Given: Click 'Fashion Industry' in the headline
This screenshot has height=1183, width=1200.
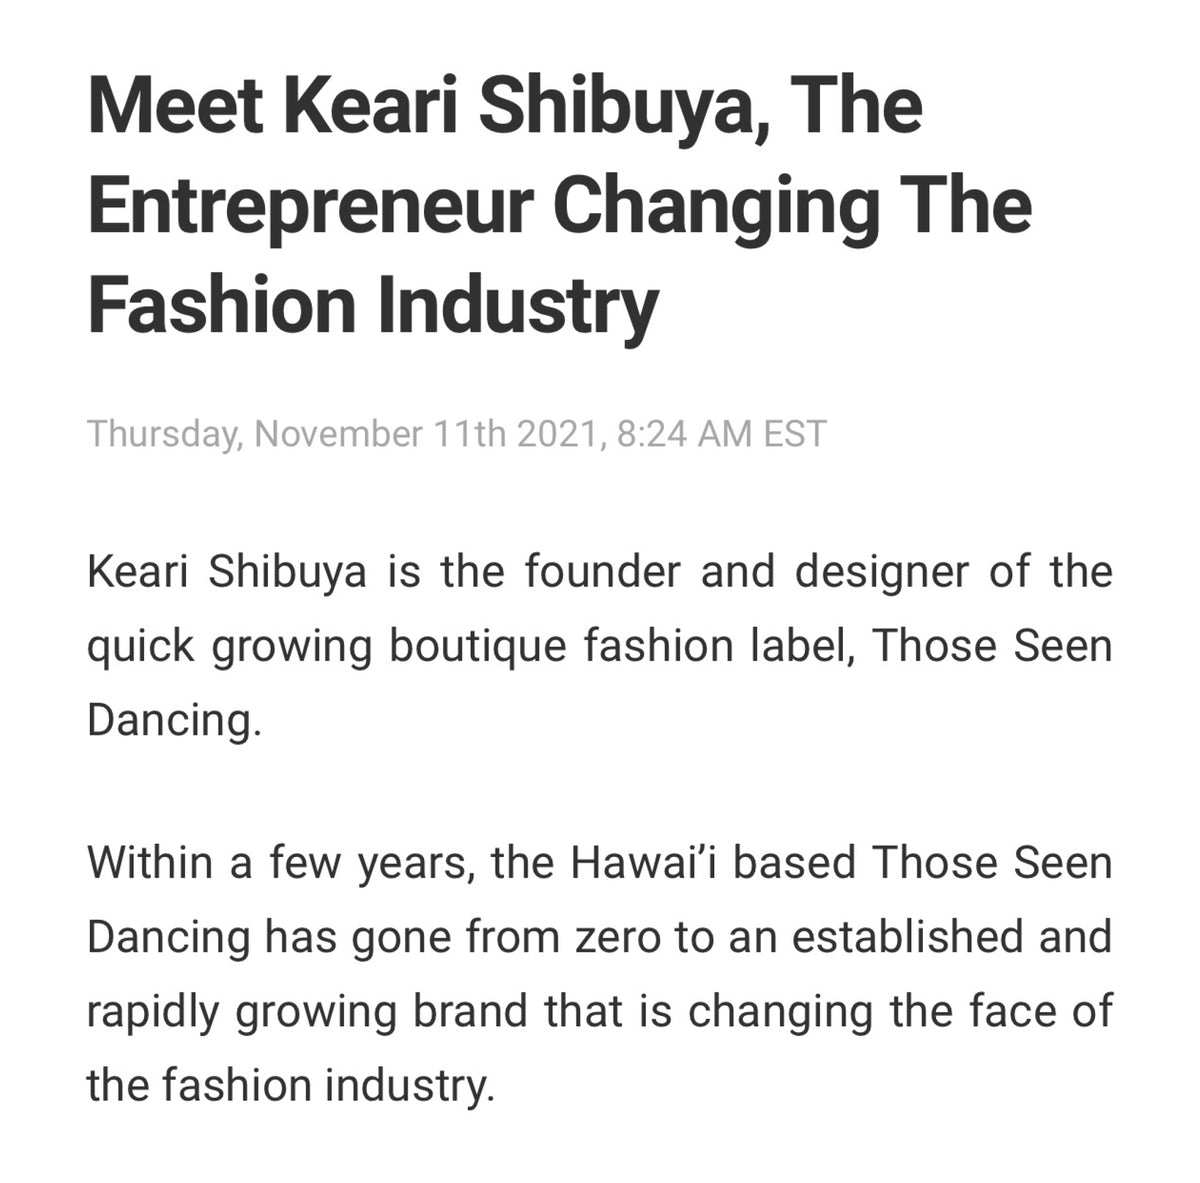Looking at the screenshot, I should pyautogui.click(x=373, y=305).
